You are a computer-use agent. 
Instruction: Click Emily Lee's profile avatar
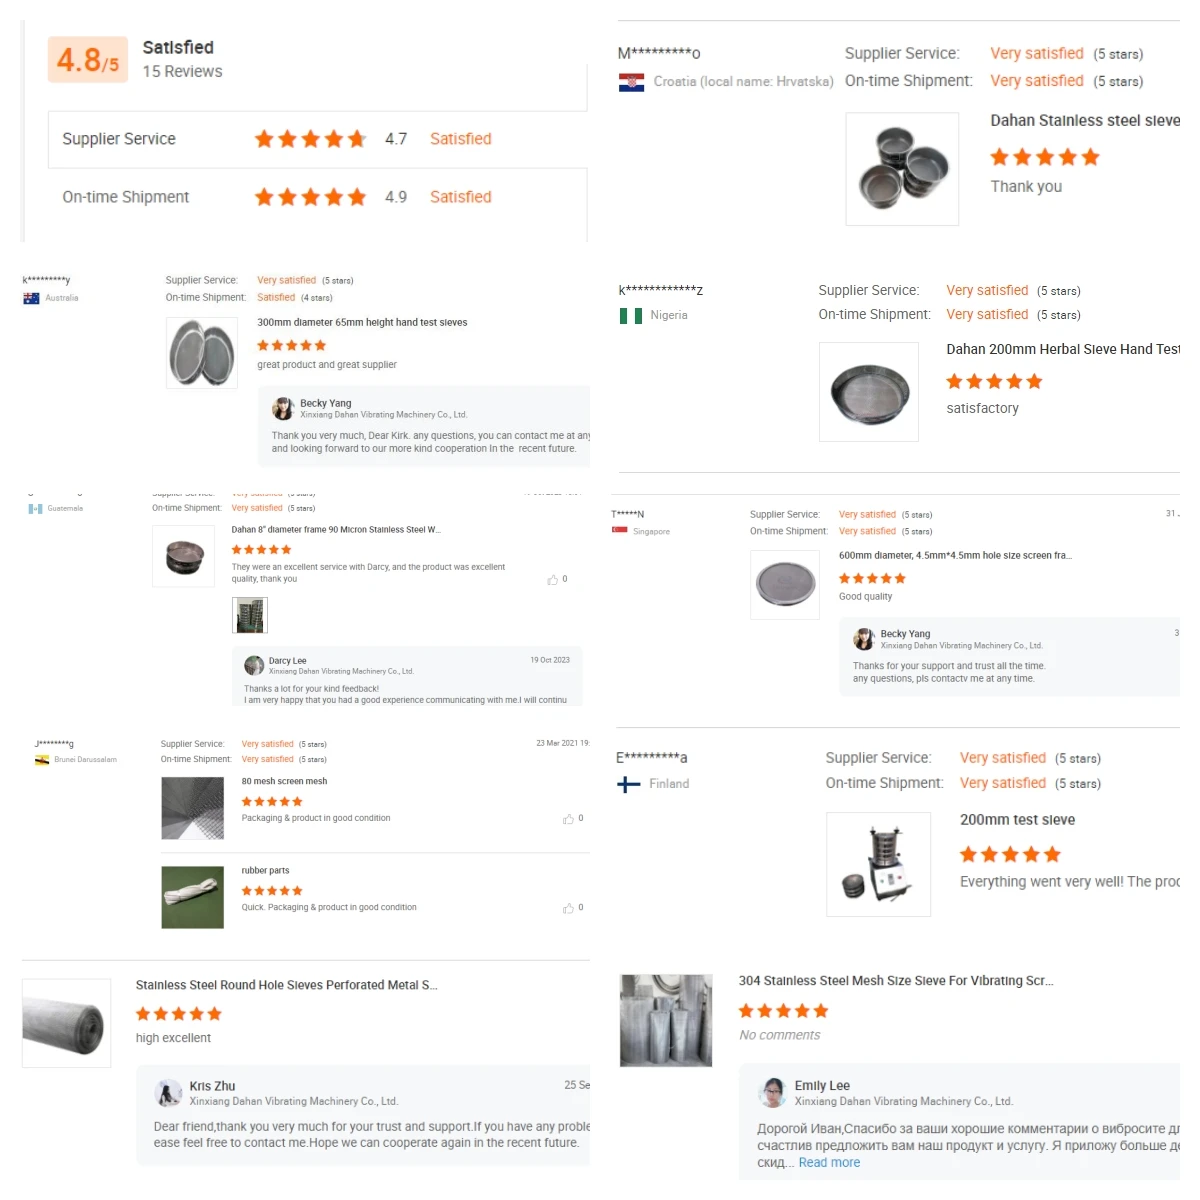click(x=772, y=1093)
